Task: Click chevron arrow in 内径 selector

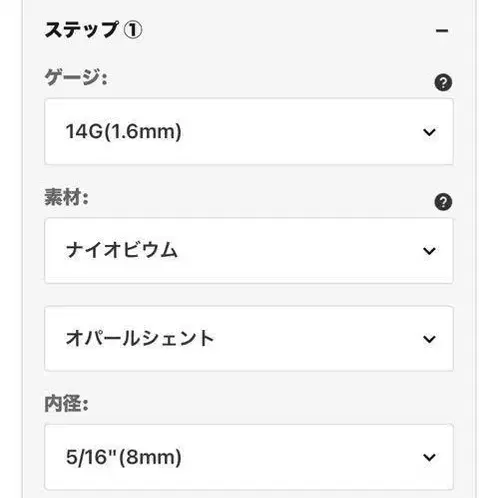Action: pos(429,457)
